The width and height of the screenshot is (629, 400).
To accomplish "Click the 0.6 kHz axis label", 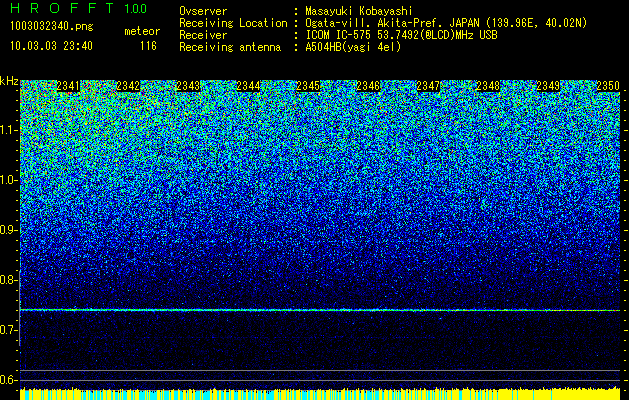I will click(9, 380).
